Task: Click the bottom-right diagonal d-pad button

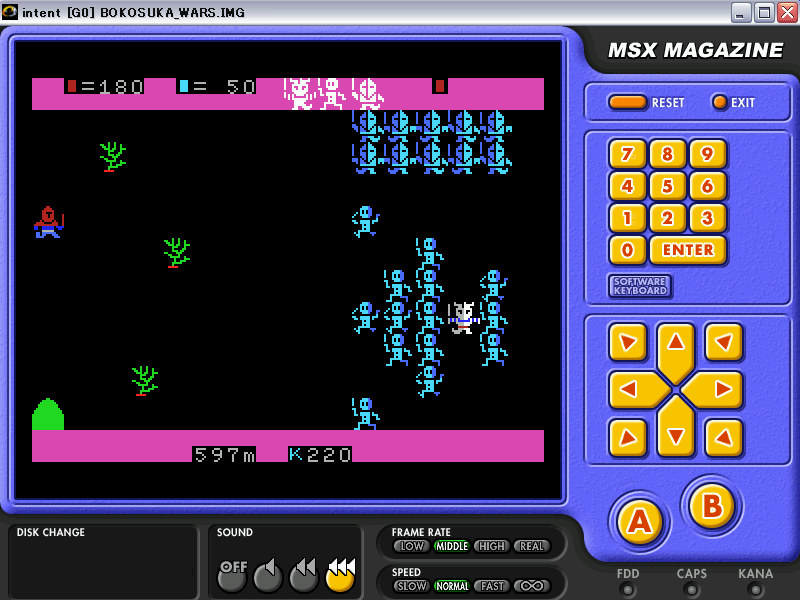Action: pos(723,437)
